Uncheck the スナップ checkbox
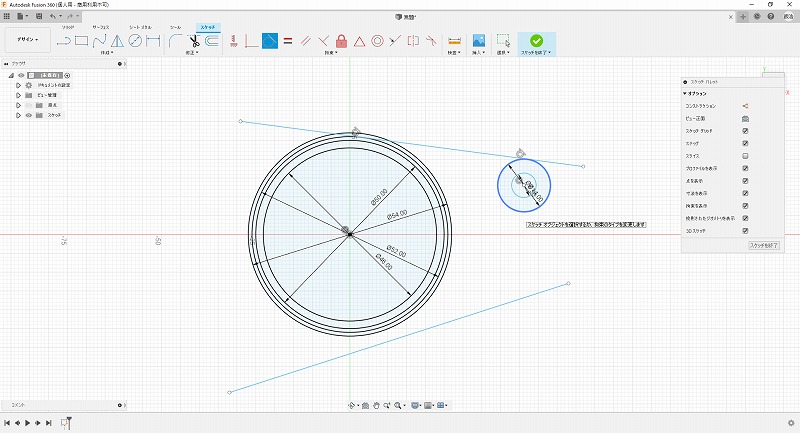800x433 pixels. tap(746, 144)
